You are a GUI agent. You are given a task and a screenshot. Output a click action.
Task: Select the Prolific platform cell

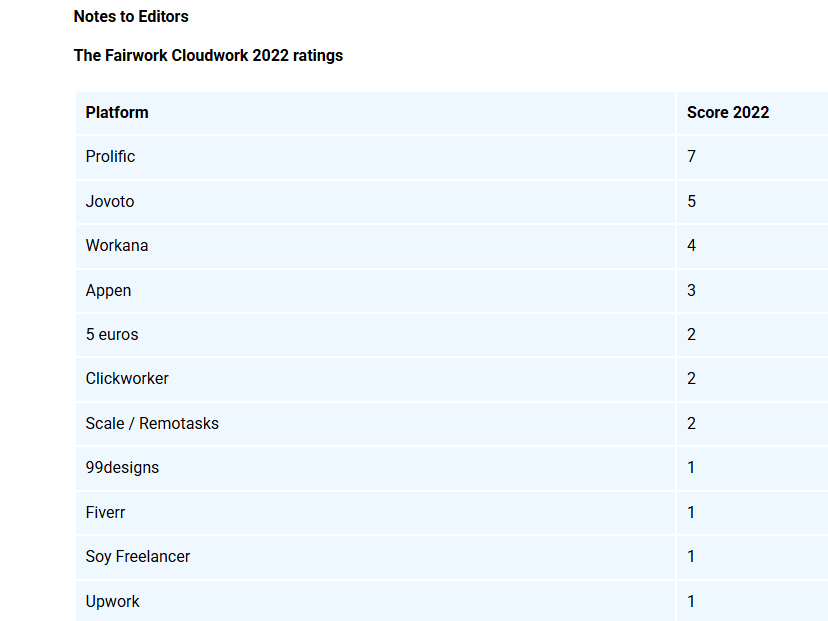110,156
